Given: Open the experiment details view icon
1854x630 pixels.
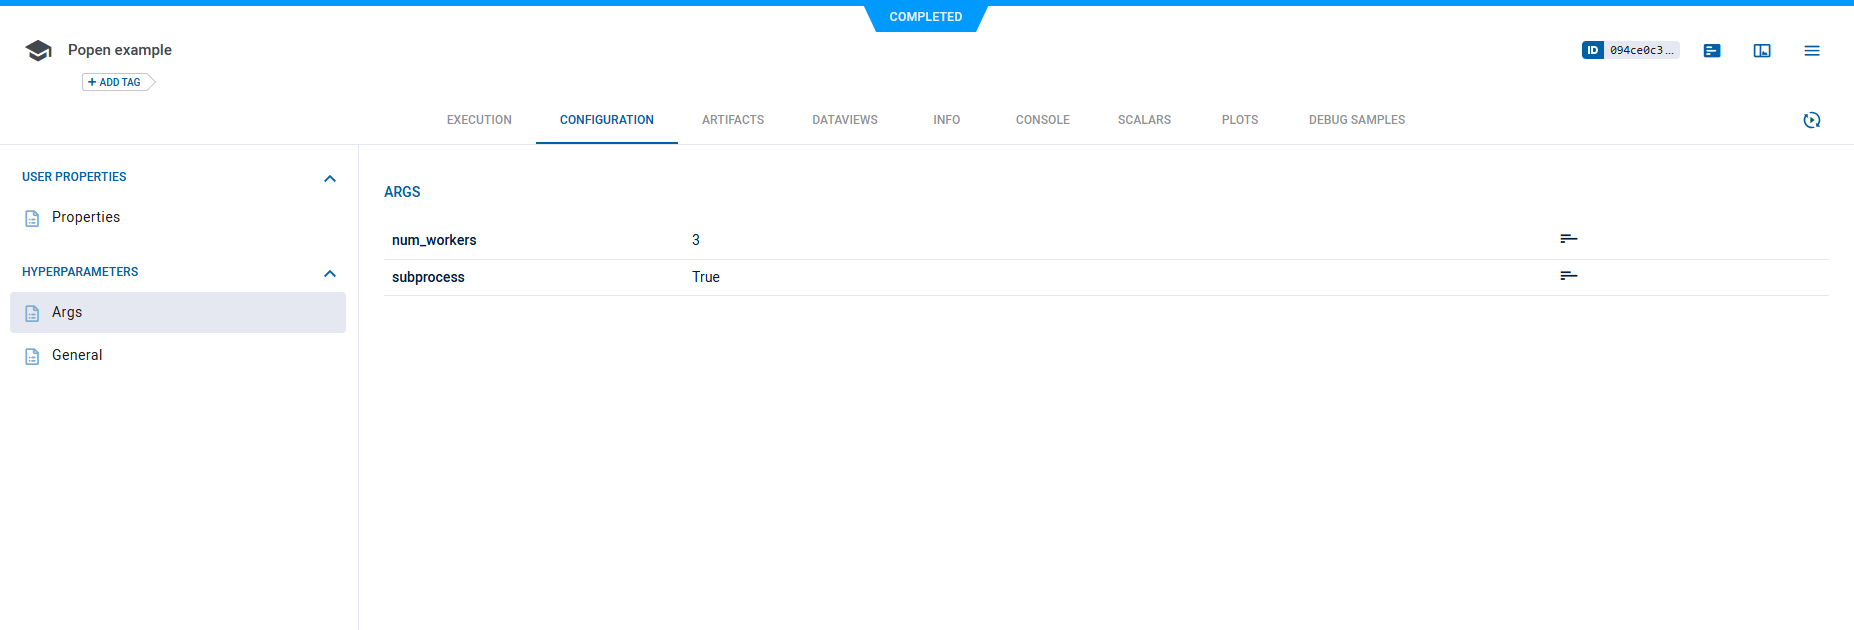Looking at the screenshot, I should click(1712, 50).
